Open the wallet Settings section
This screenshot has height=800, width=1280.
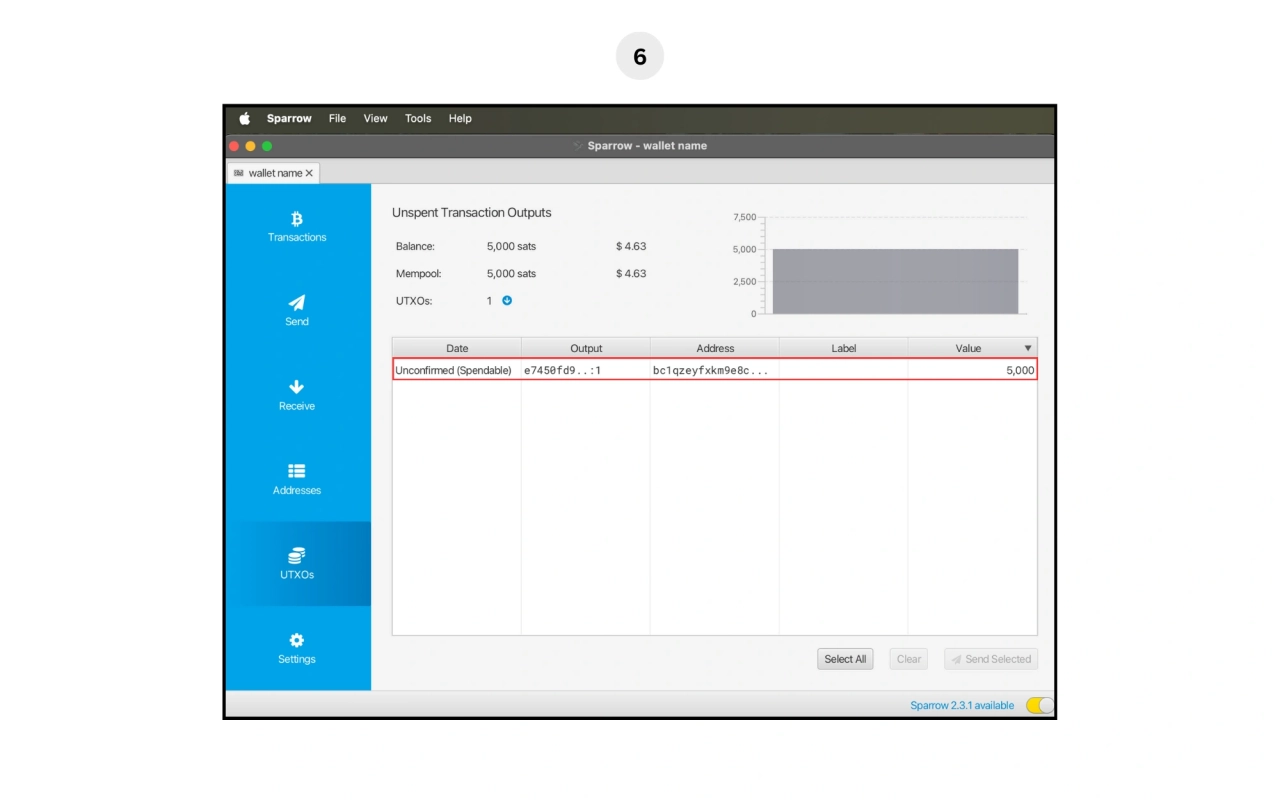(297, 648)
